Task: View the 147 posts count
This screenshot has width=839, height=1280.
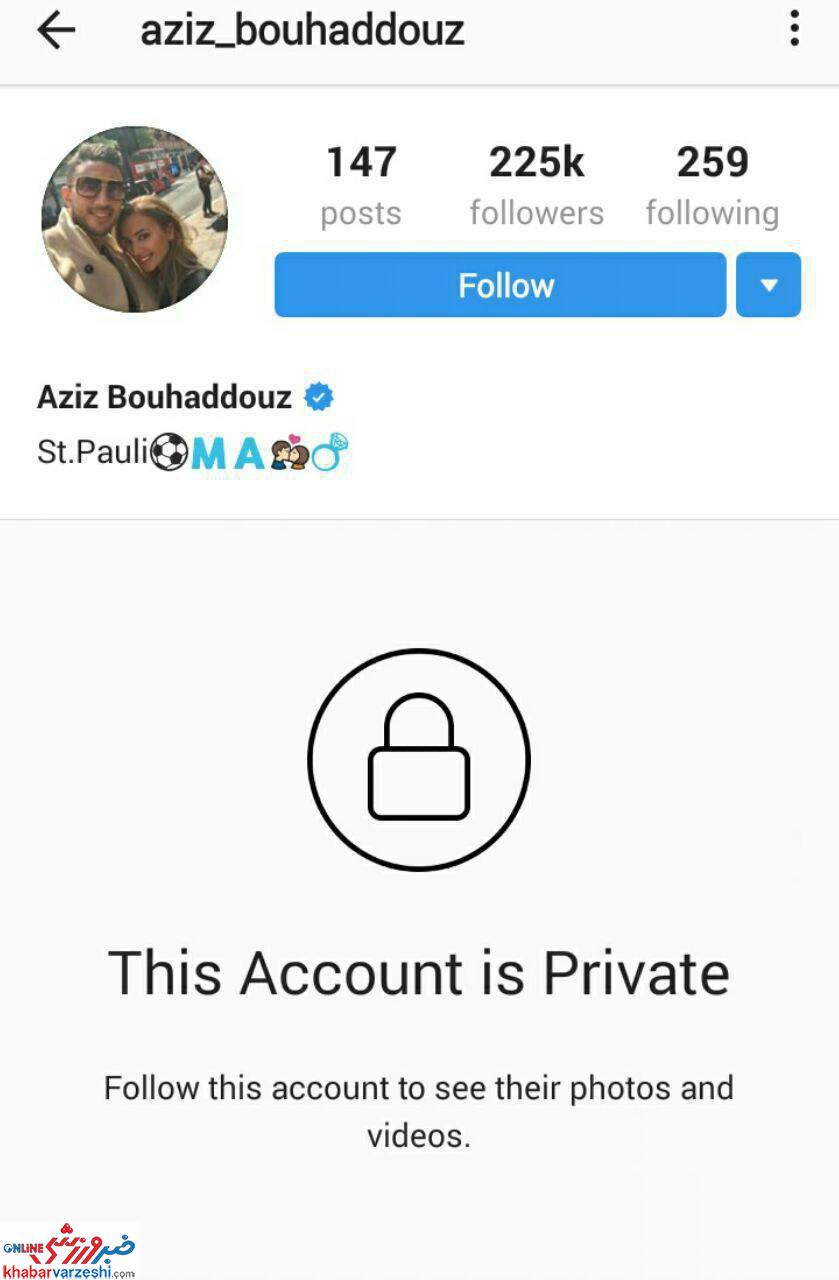Action: (x=361, y=186)
